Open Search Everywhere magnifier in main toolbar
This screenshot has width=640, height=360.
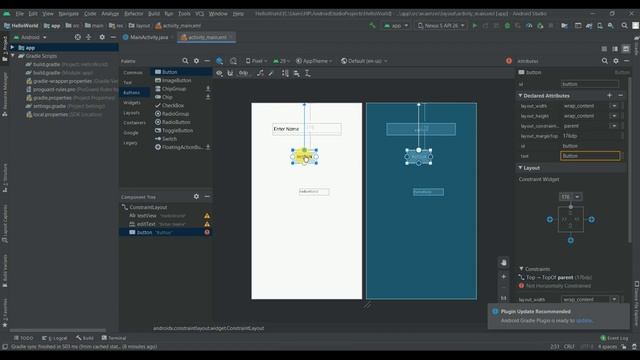click(x=624, y=26)
